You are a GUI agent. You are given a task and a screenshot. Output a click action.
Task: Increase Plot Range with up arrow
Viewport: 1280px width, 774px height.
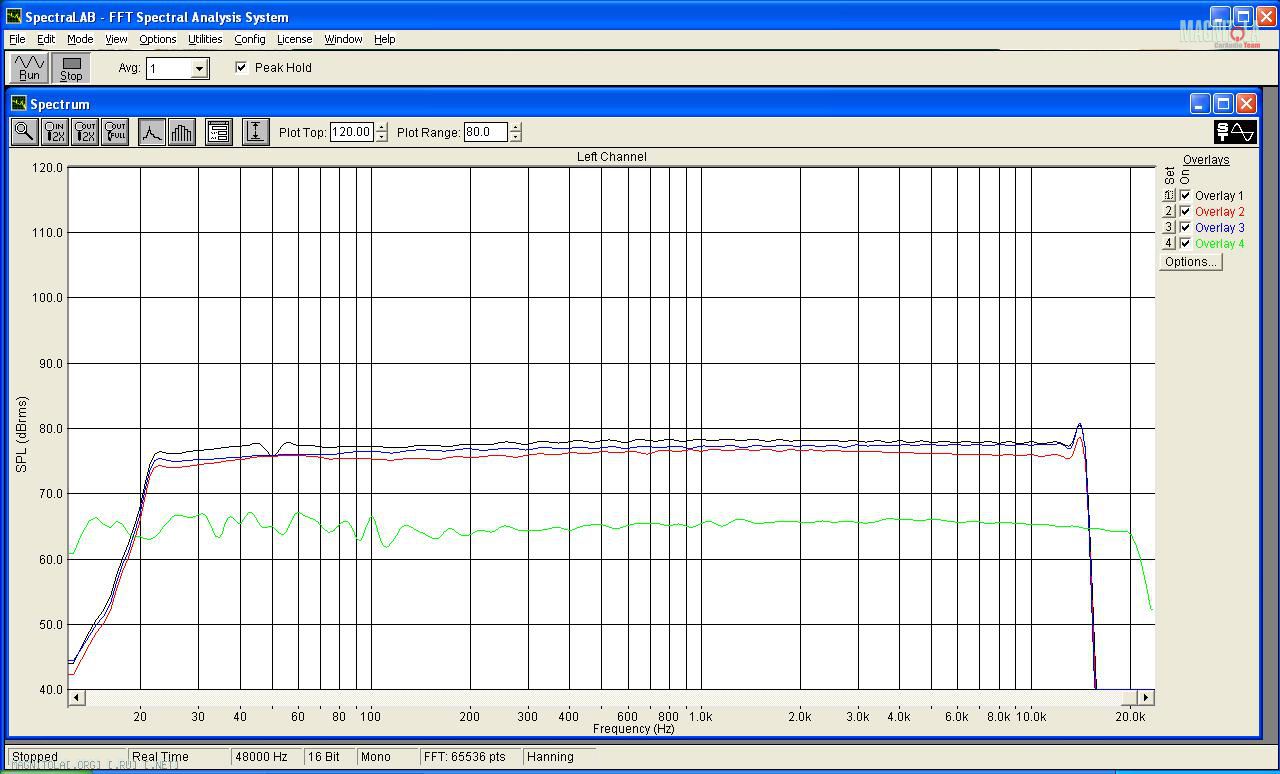click(x=515, y=127)
